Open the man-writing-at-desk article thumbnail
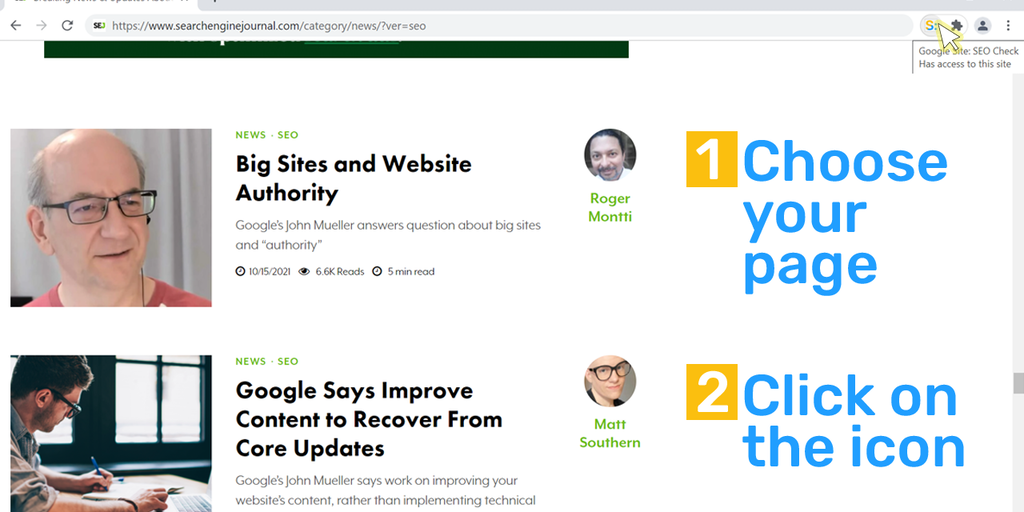This screenshot has height=512, width=1024. click(x=111, y=434)
